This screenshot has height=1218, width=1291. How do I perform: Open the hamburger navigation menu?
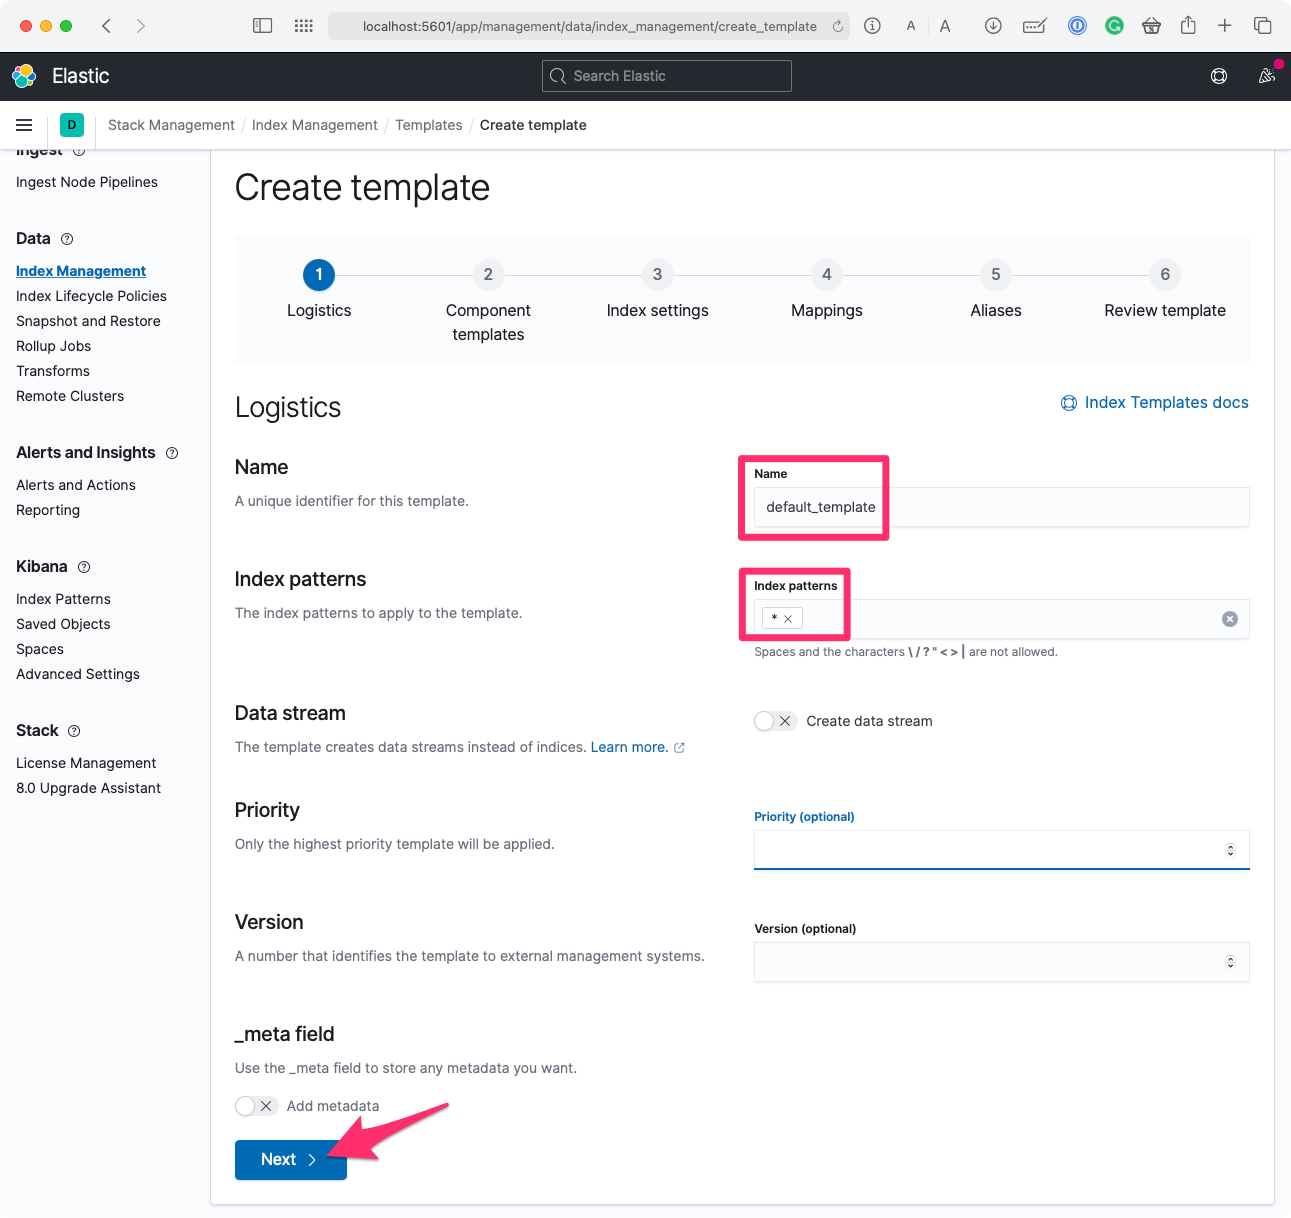(x=24, y=125)
